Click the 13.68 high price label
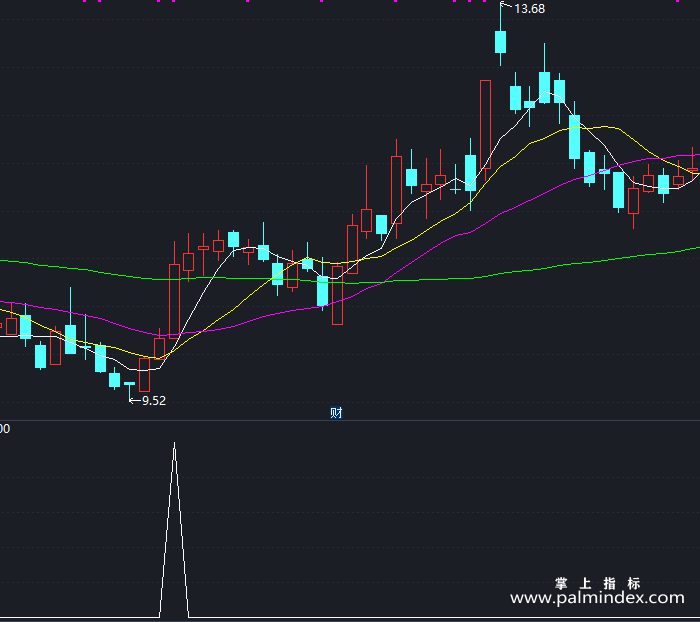Screen dimensions: 700x622 click(x=529, y=9)
